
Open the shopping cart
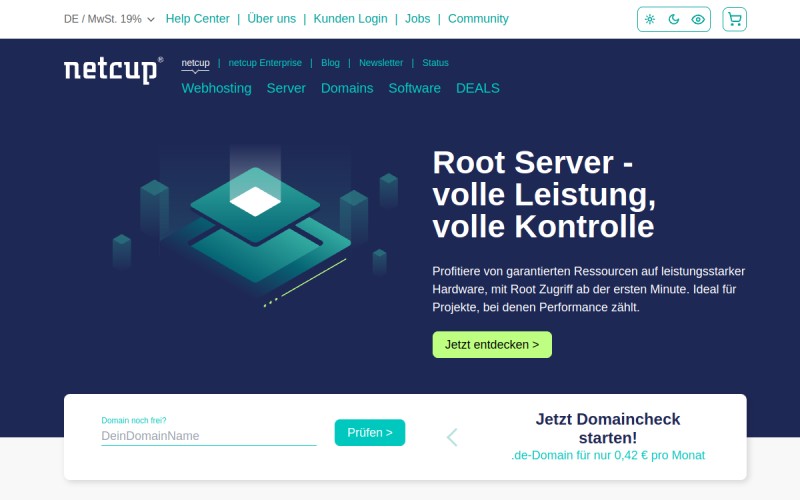tap(735, 19)
